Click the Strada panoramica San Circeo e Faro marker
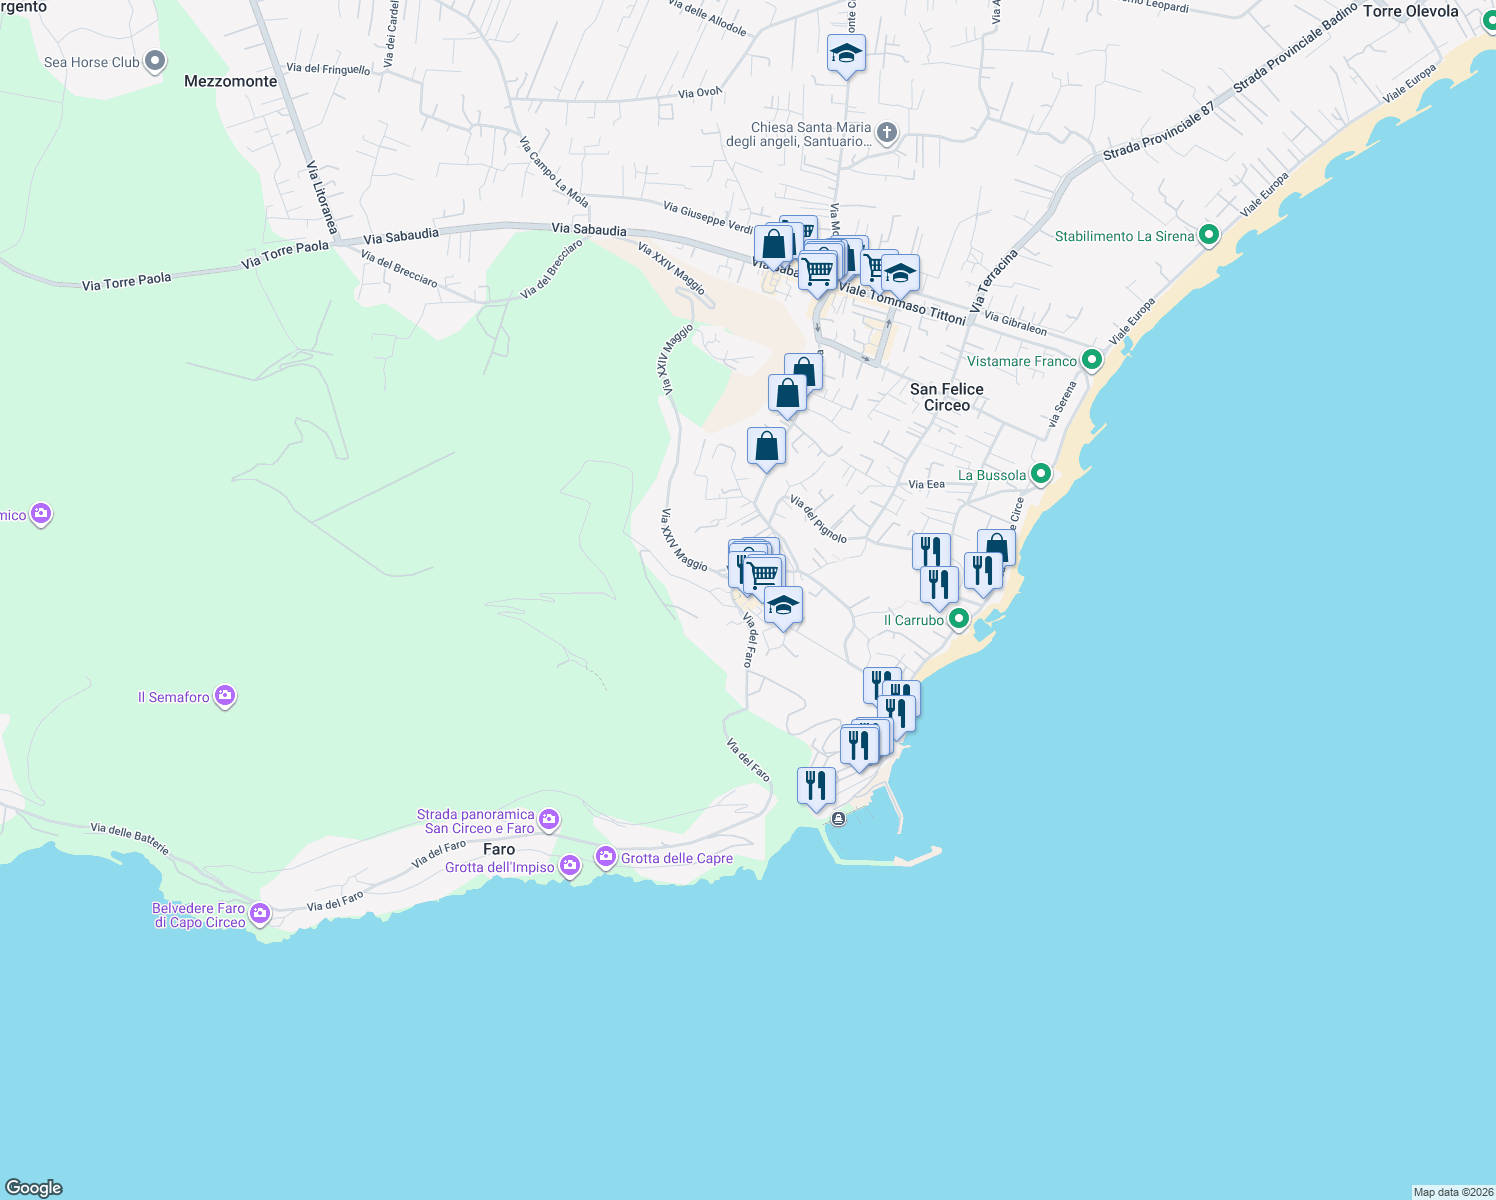1496x1200 pixels. pyautogui.click(x=548, y=818)
